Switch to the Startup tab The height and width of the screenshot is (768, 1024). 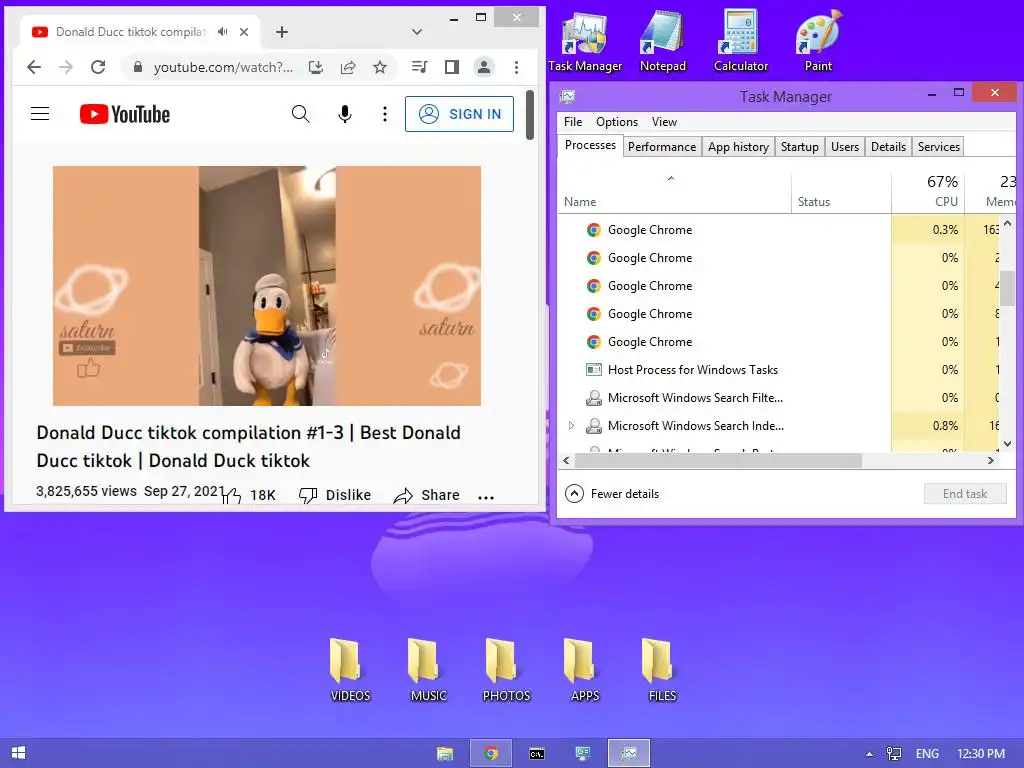pyautogui.click(x=799, y=147)
